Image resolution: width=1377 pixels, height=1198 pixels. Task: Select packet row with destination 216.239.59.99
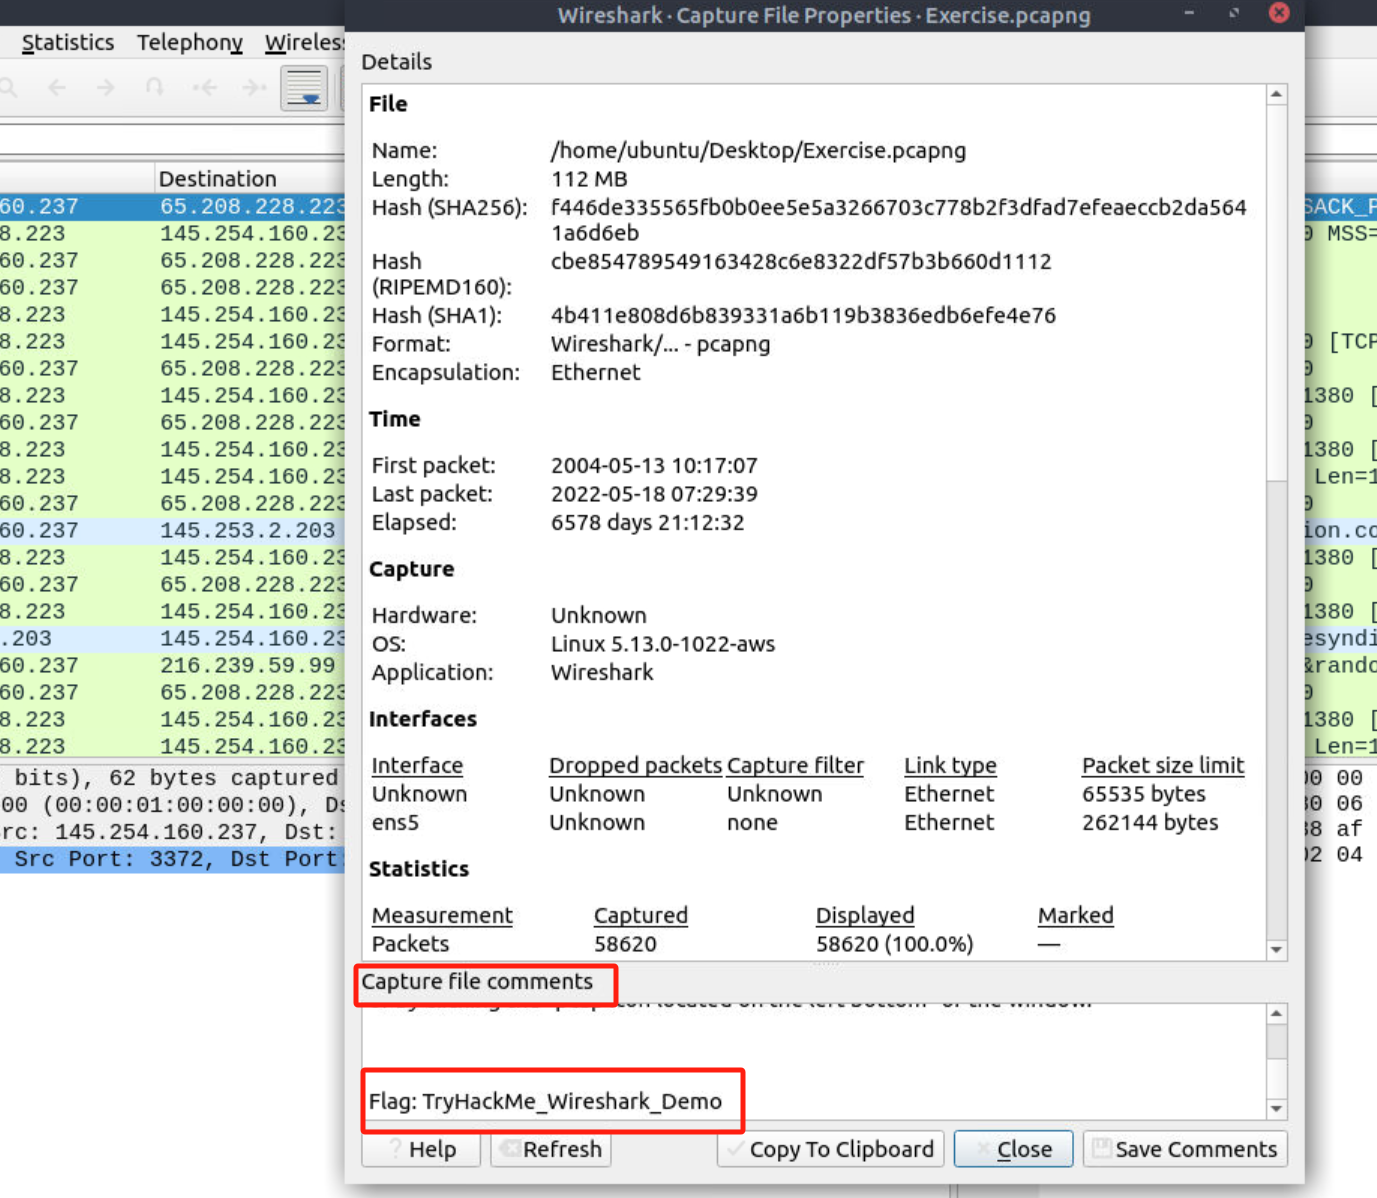click(x=172, y=665)
